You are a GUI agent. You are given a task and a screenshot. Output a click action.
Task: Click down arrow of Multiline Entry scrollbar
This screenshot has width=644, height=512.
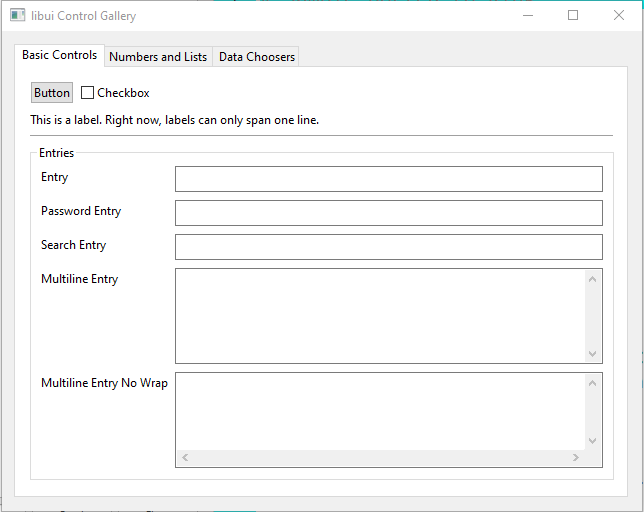pos(593,354)
